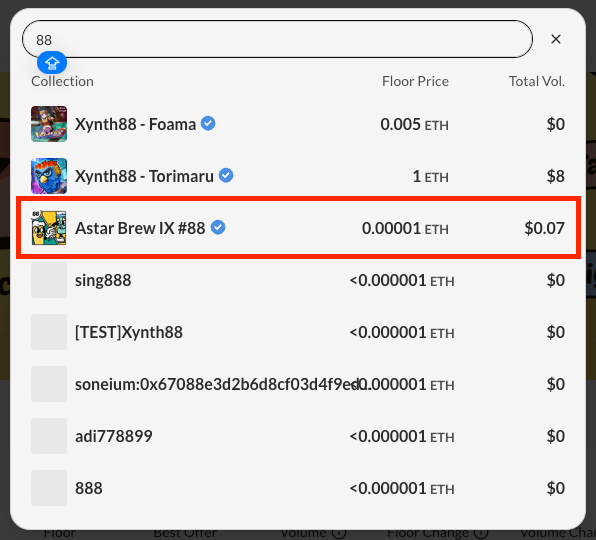596x540 pixels.
Task: Open Xynth88 - Foama collection thumbnail
Action: [49, 124]
